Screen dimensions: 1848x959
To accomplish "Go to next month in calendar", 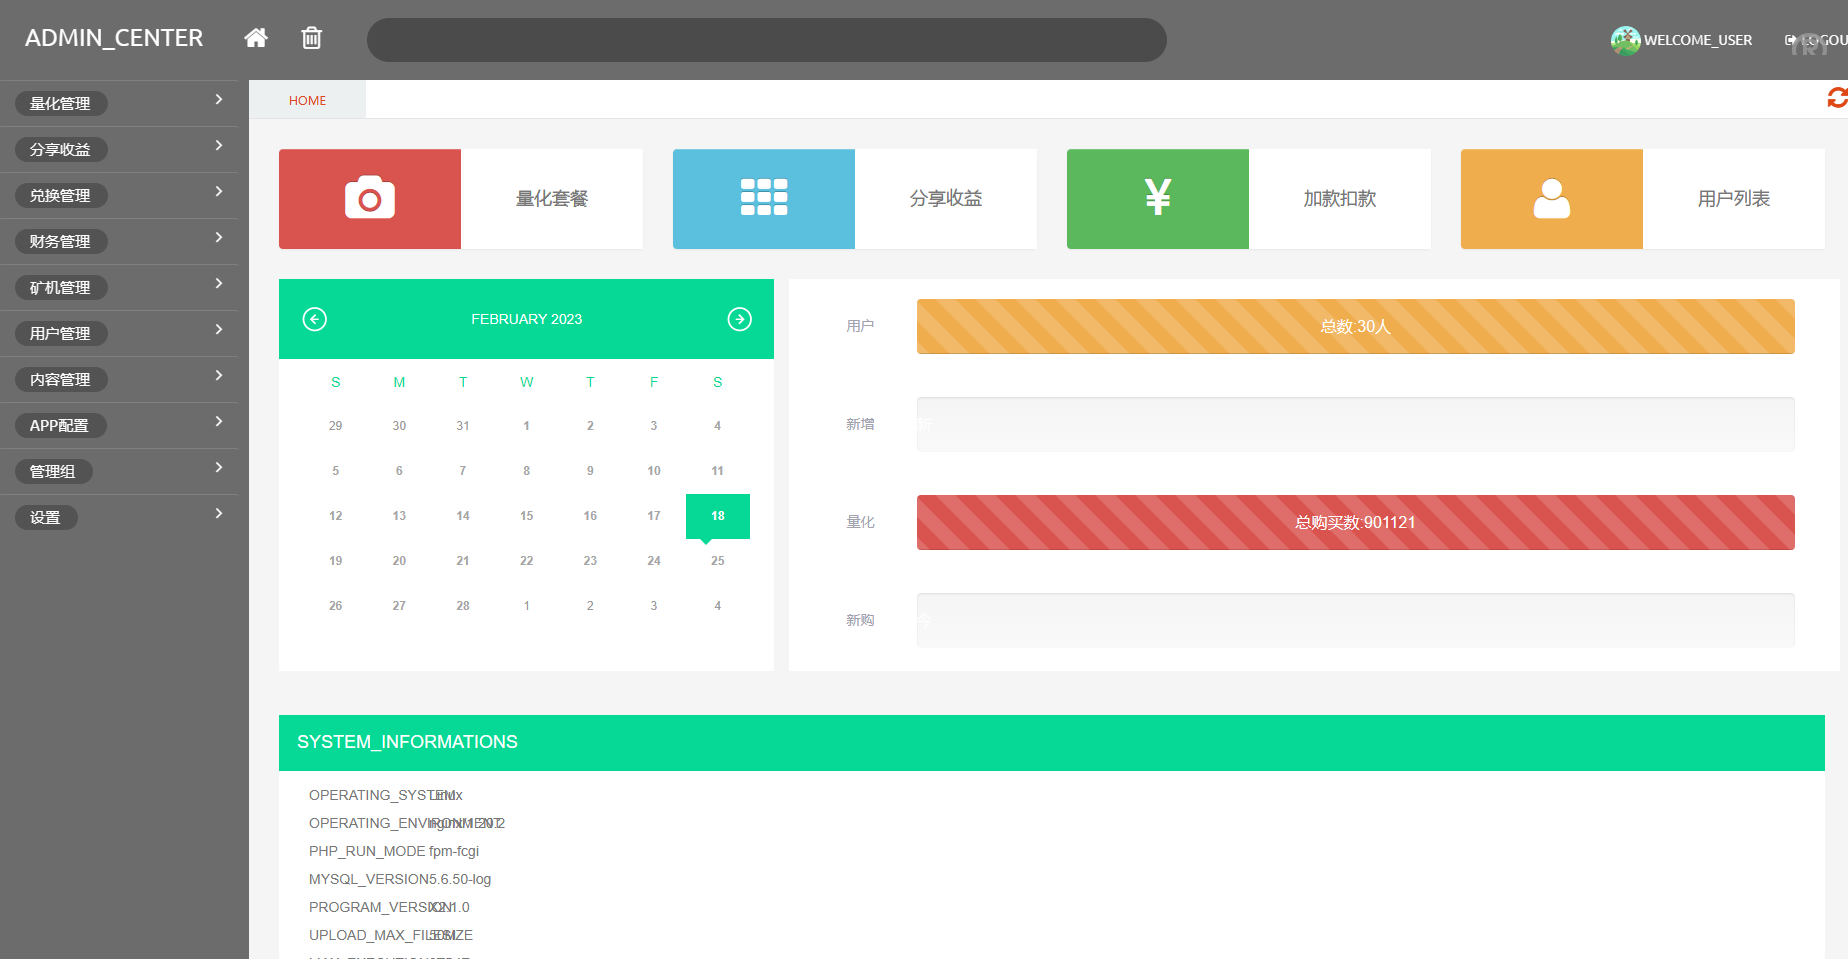I will (739, 319).
